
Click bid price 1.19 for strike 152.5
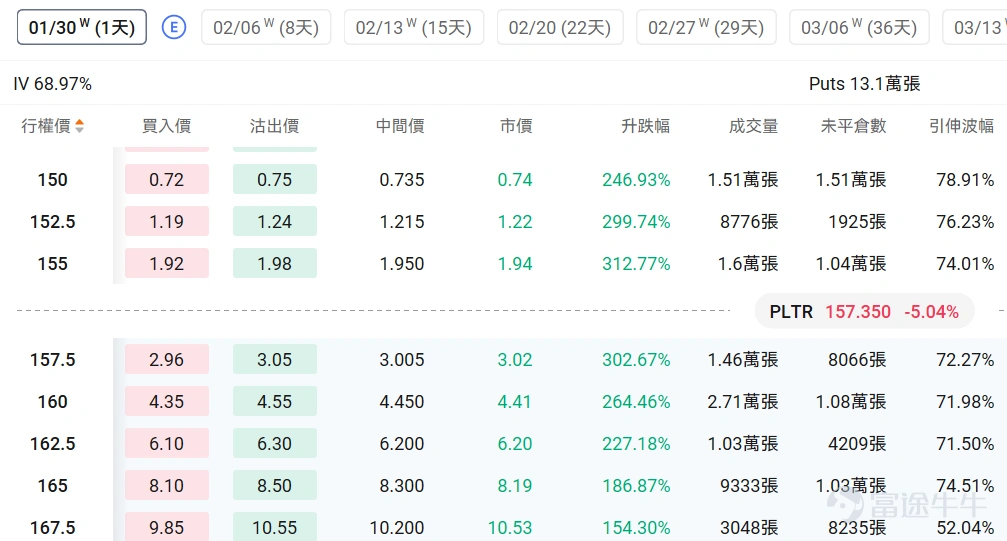click(x=167, y=222)
